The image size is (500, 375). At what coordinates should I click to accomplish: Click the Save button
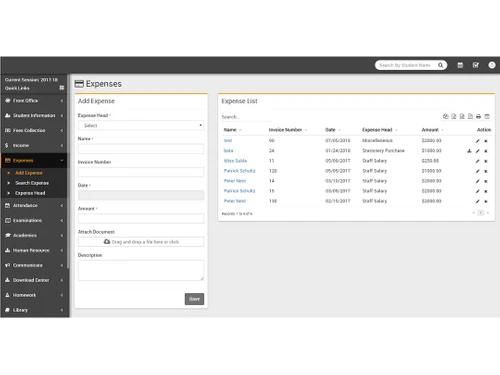[x=194, y=299]
